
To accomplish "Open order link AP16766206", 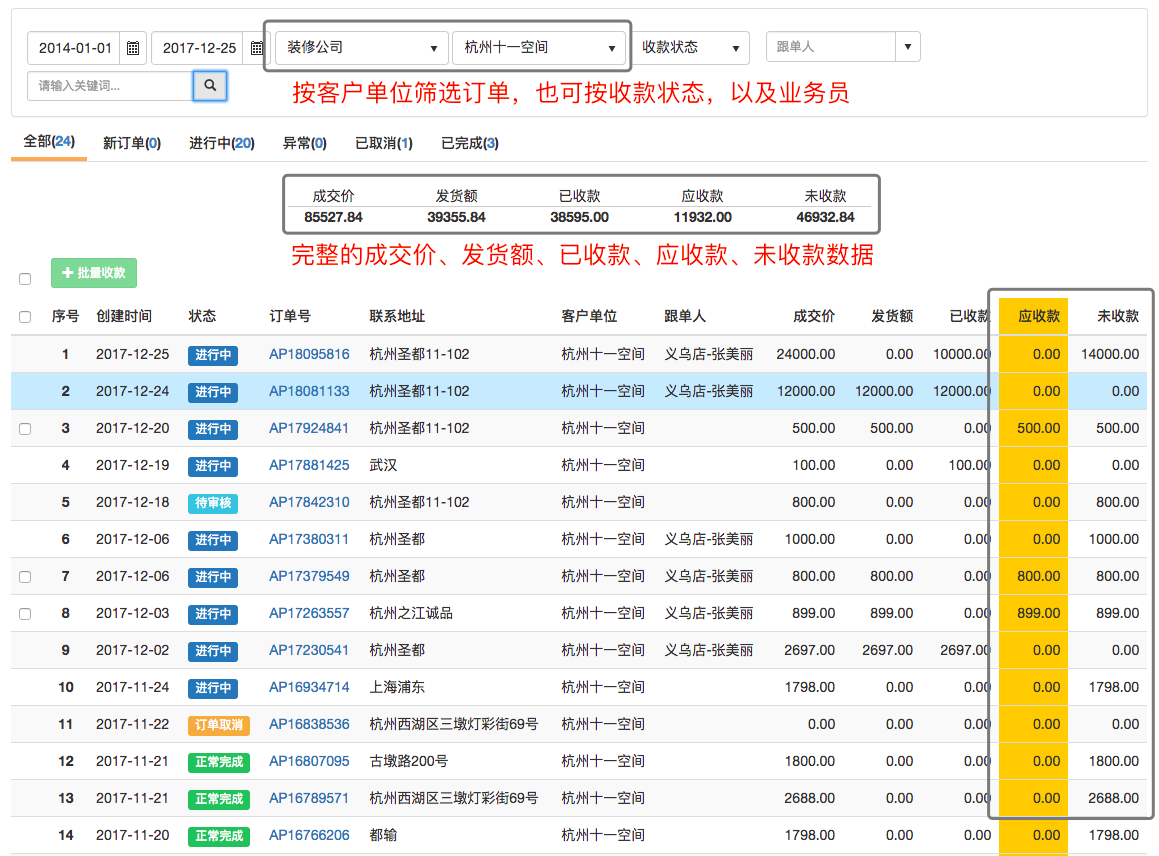I will 309,835.
